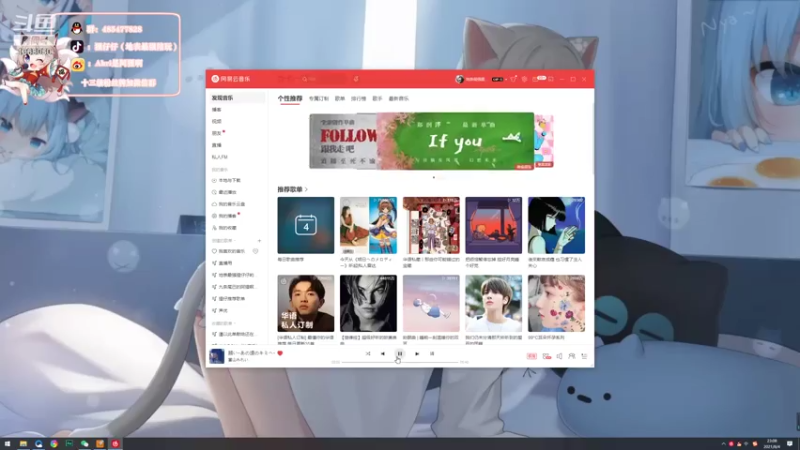
Task: Open the black-and-white portrait playlist cover
Action: pyautogui.click(x=368, y=304)
